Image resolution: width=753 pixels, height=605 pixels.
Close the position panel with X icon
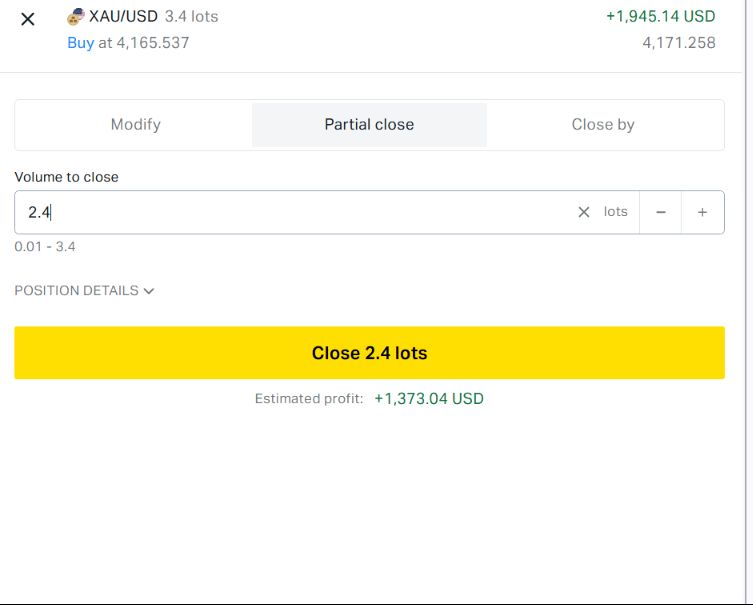[x=28, y=19]
